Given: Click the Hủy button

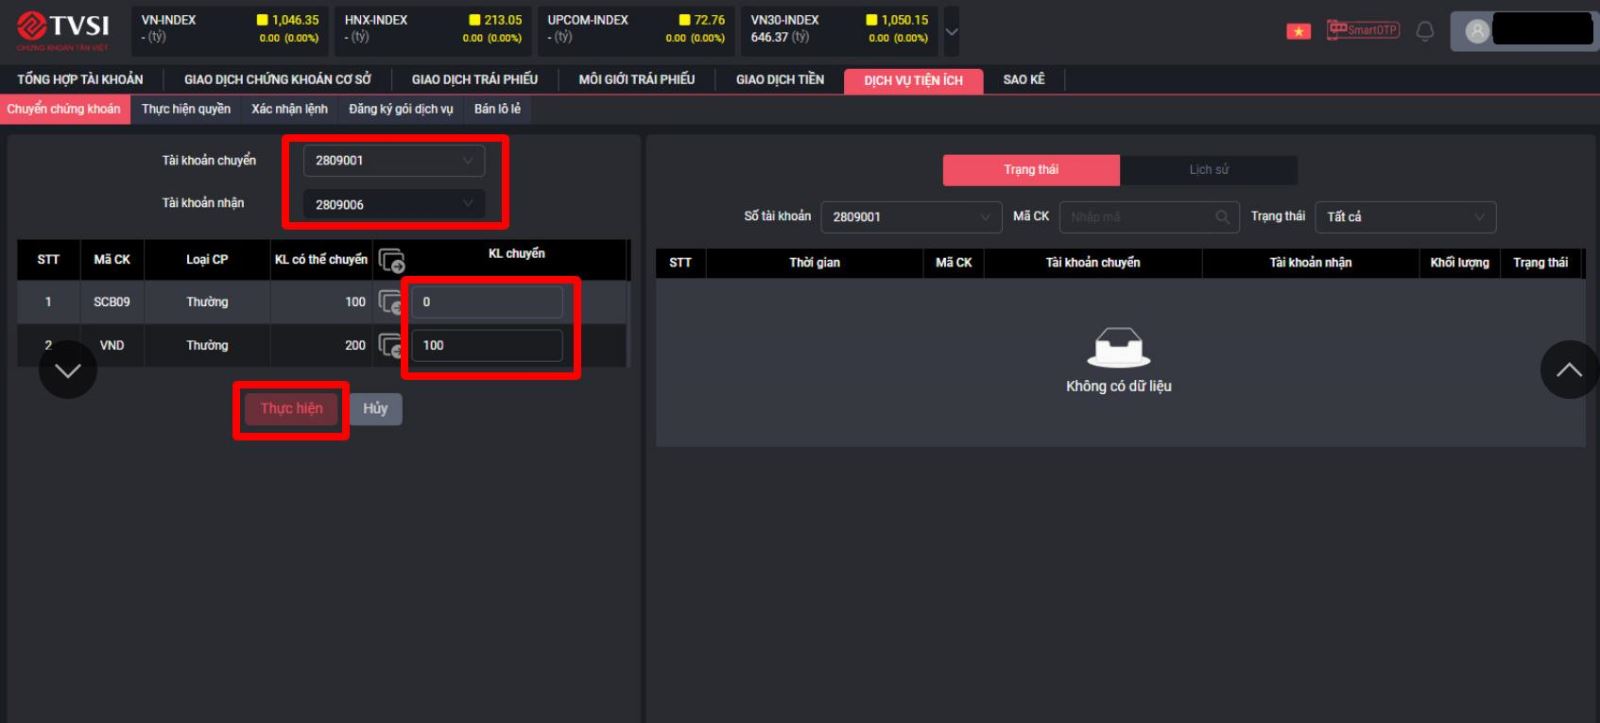Looking at the screenshot, I should coord(375,409).
